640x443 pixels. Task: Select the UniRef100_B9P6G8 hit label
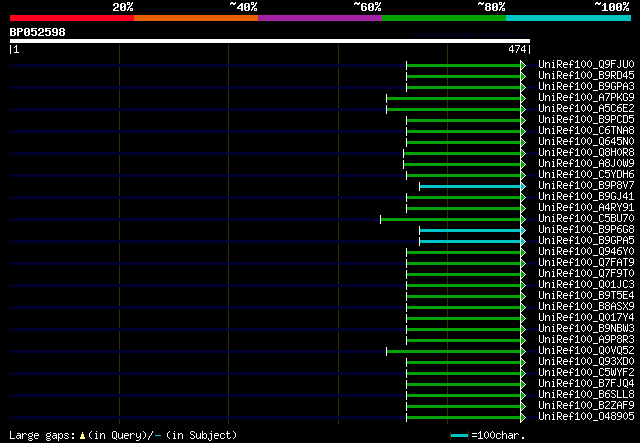[x=586, y=230]
